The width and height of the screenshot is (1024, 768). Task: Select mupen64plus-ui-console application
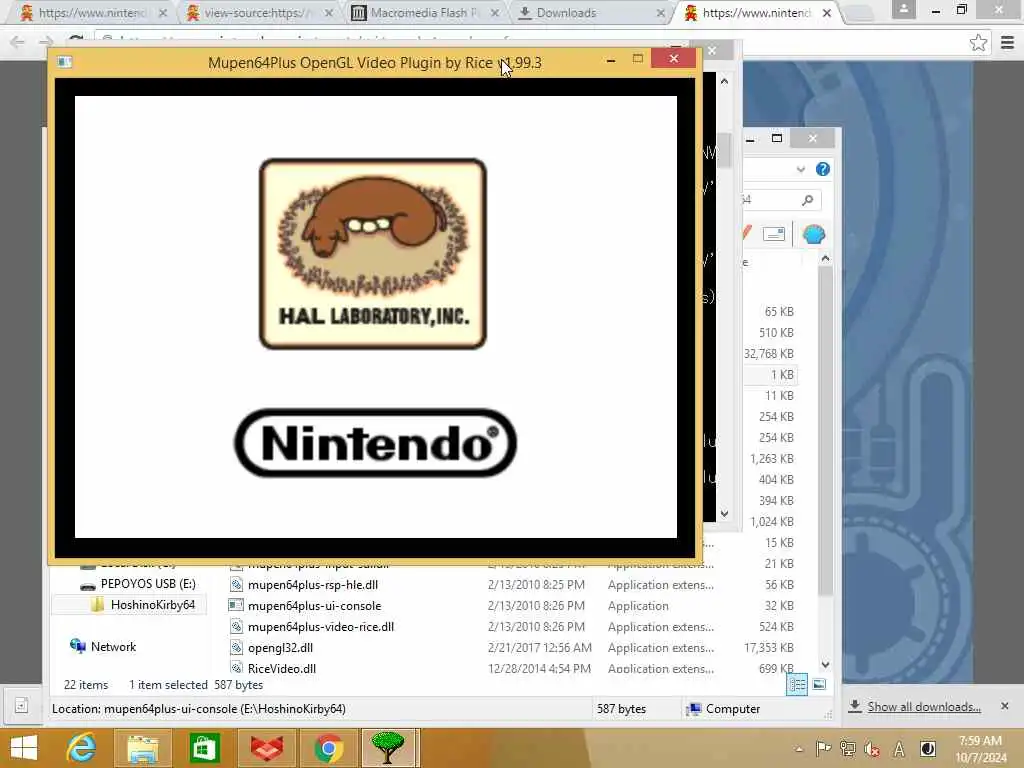314,605
